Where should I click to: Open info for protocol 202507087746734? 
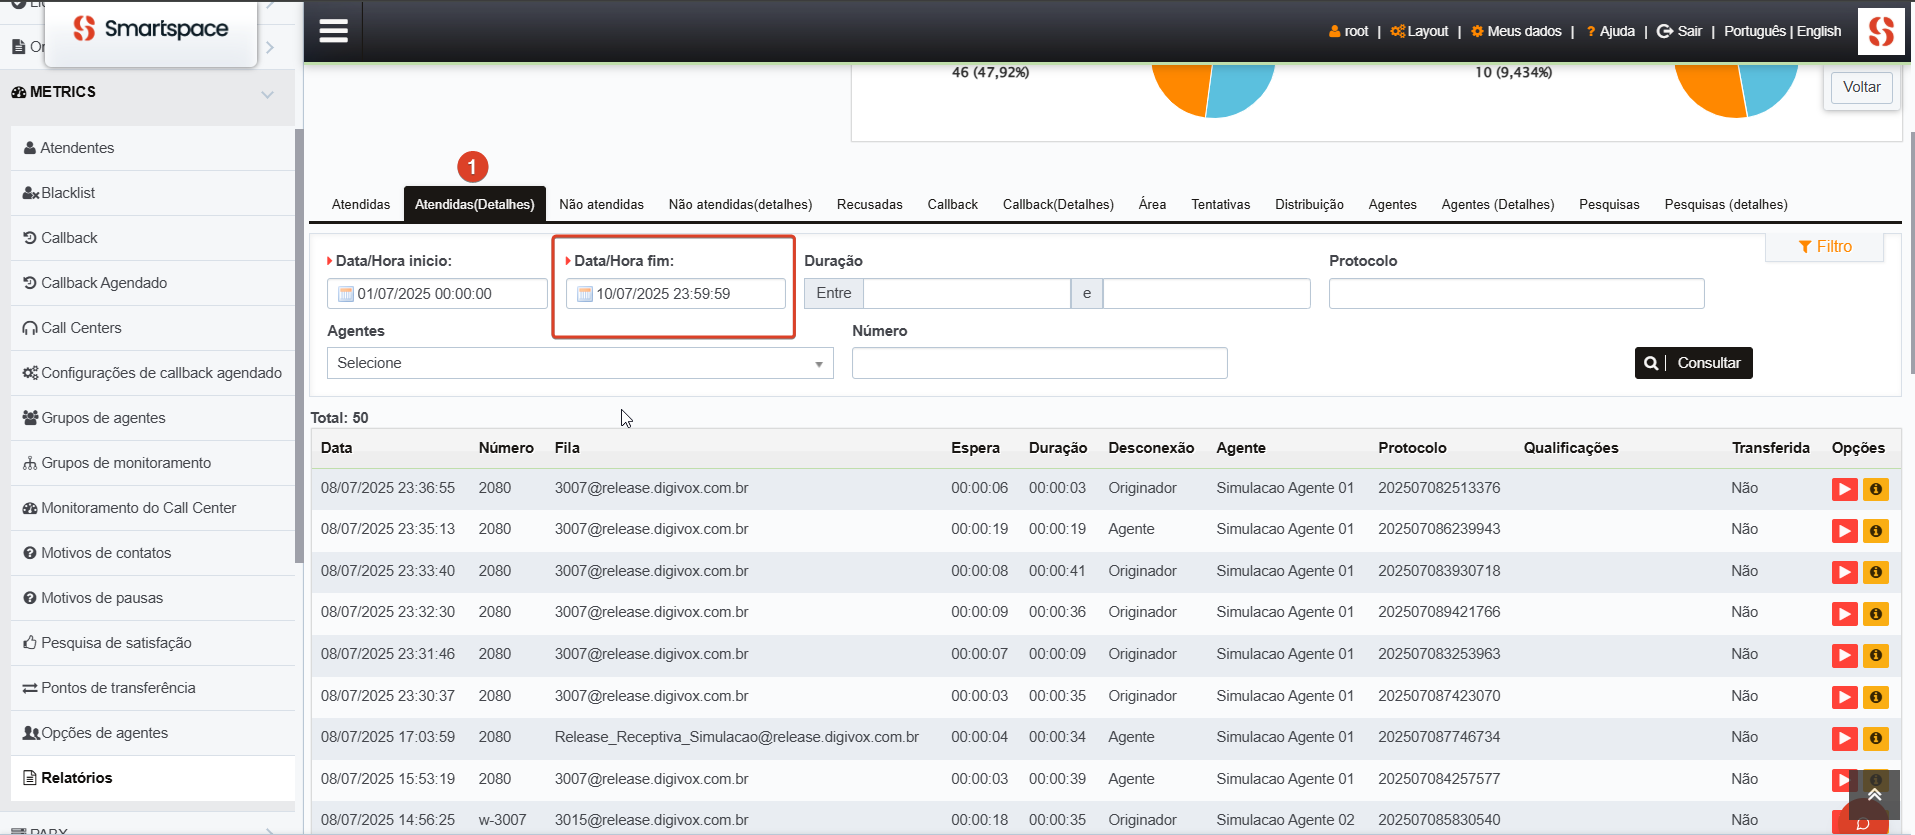pos(1876,738)
